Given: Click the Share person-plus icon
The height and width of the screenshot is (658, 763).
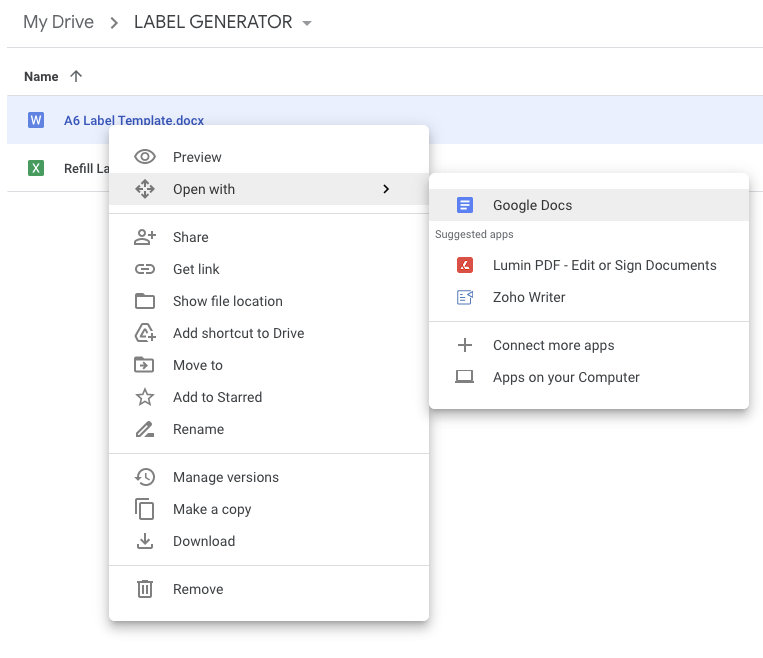Looking at the screenshot, I should point(145,237).
